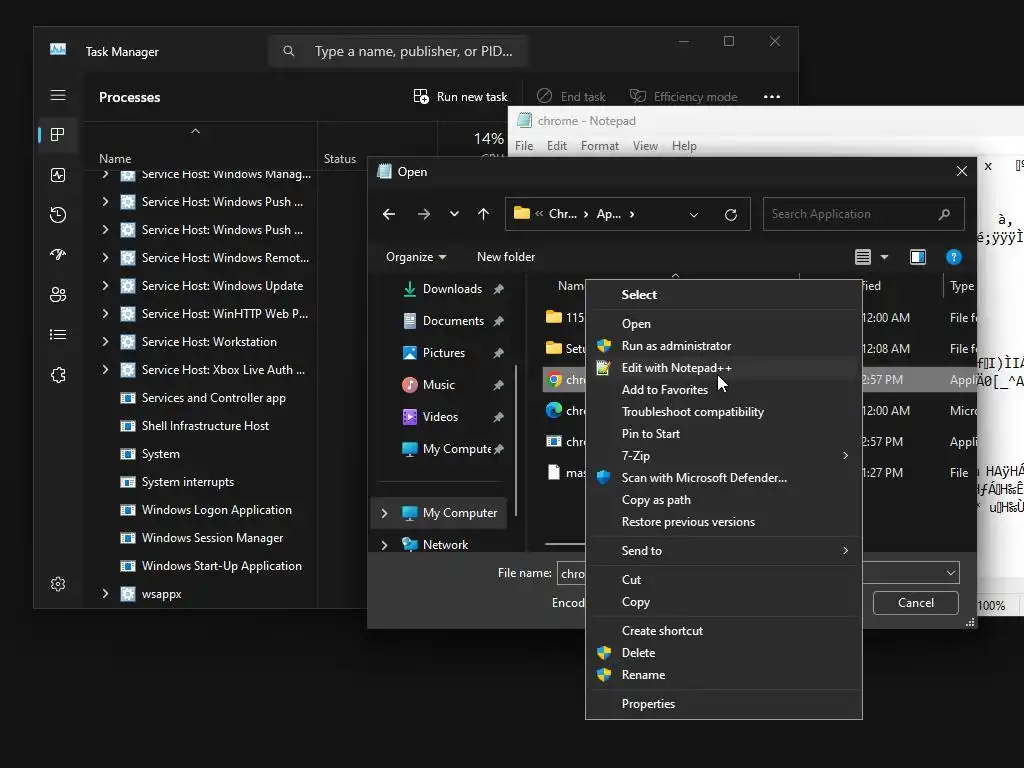Expand My Computer in the navigation tree
This screenshot has width=1024, height=768.
pos(384,513)
